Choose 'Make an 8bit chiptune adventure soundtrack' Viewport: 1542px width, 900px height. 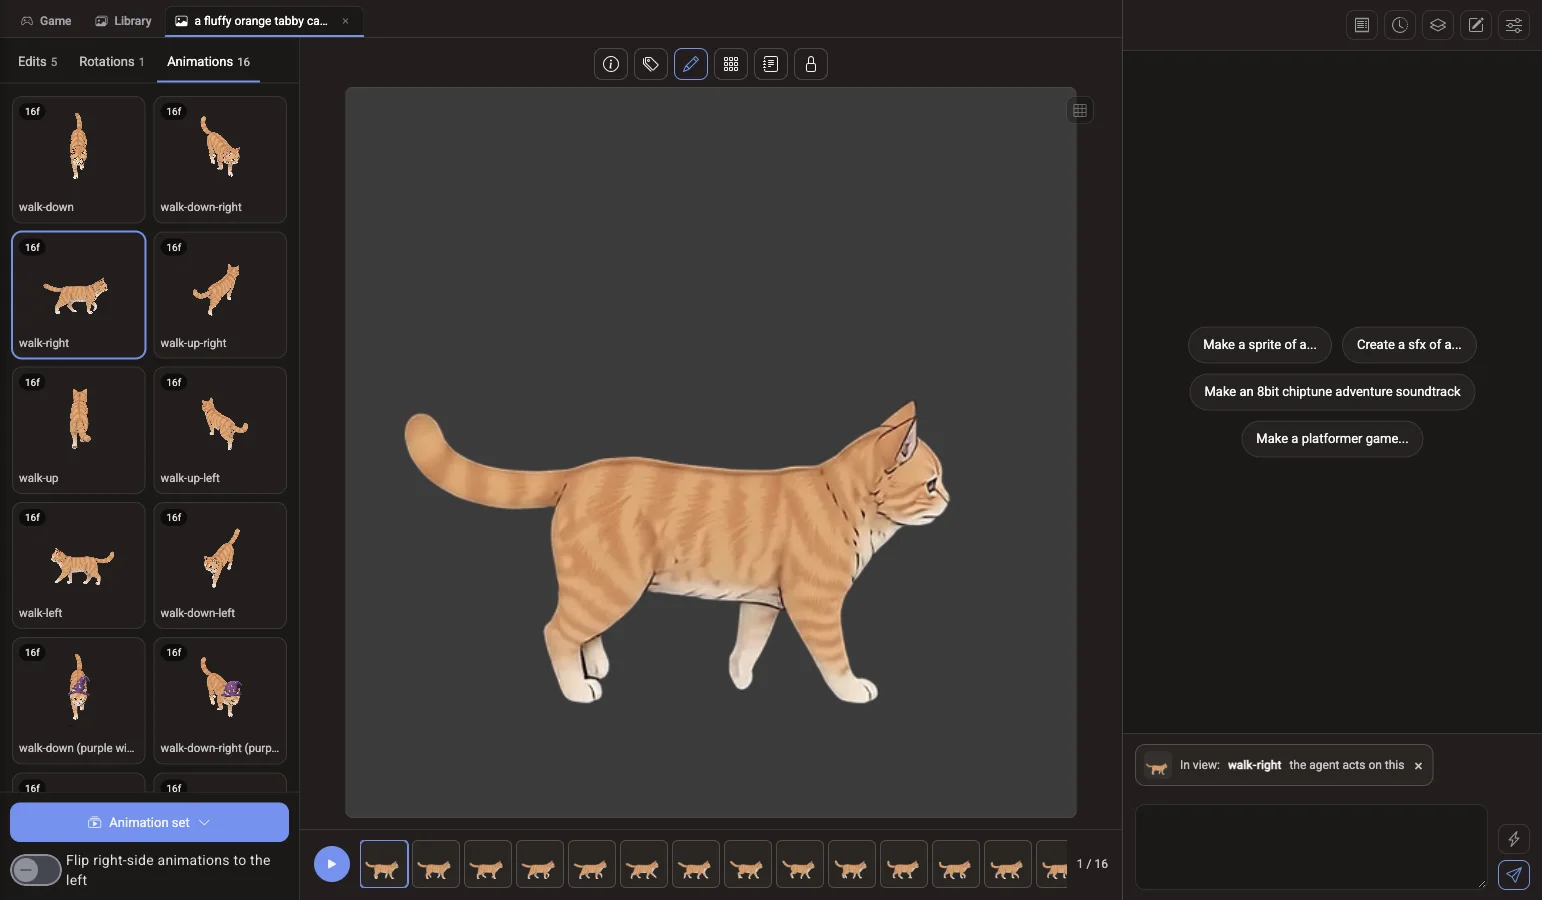tap(1332, 392)
